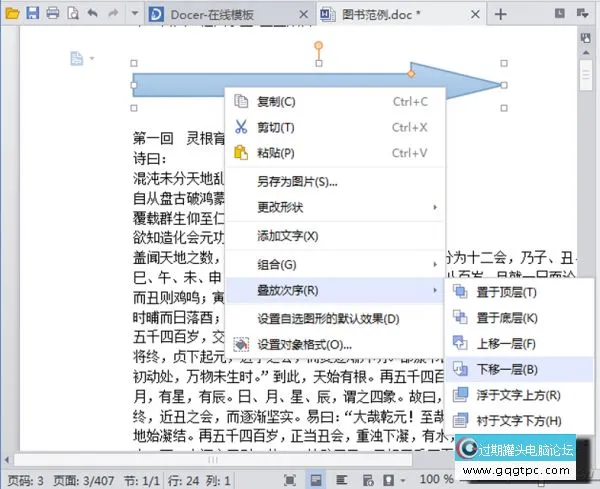Click the Undo arrow

point(93,13)
